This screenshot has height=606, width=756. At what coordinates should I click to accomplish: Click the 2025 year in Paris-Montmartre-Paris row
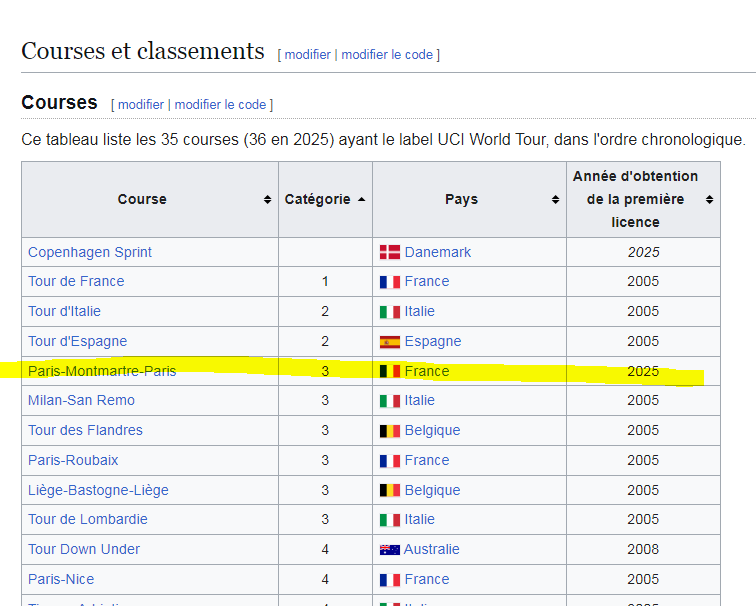pos(643,371)
